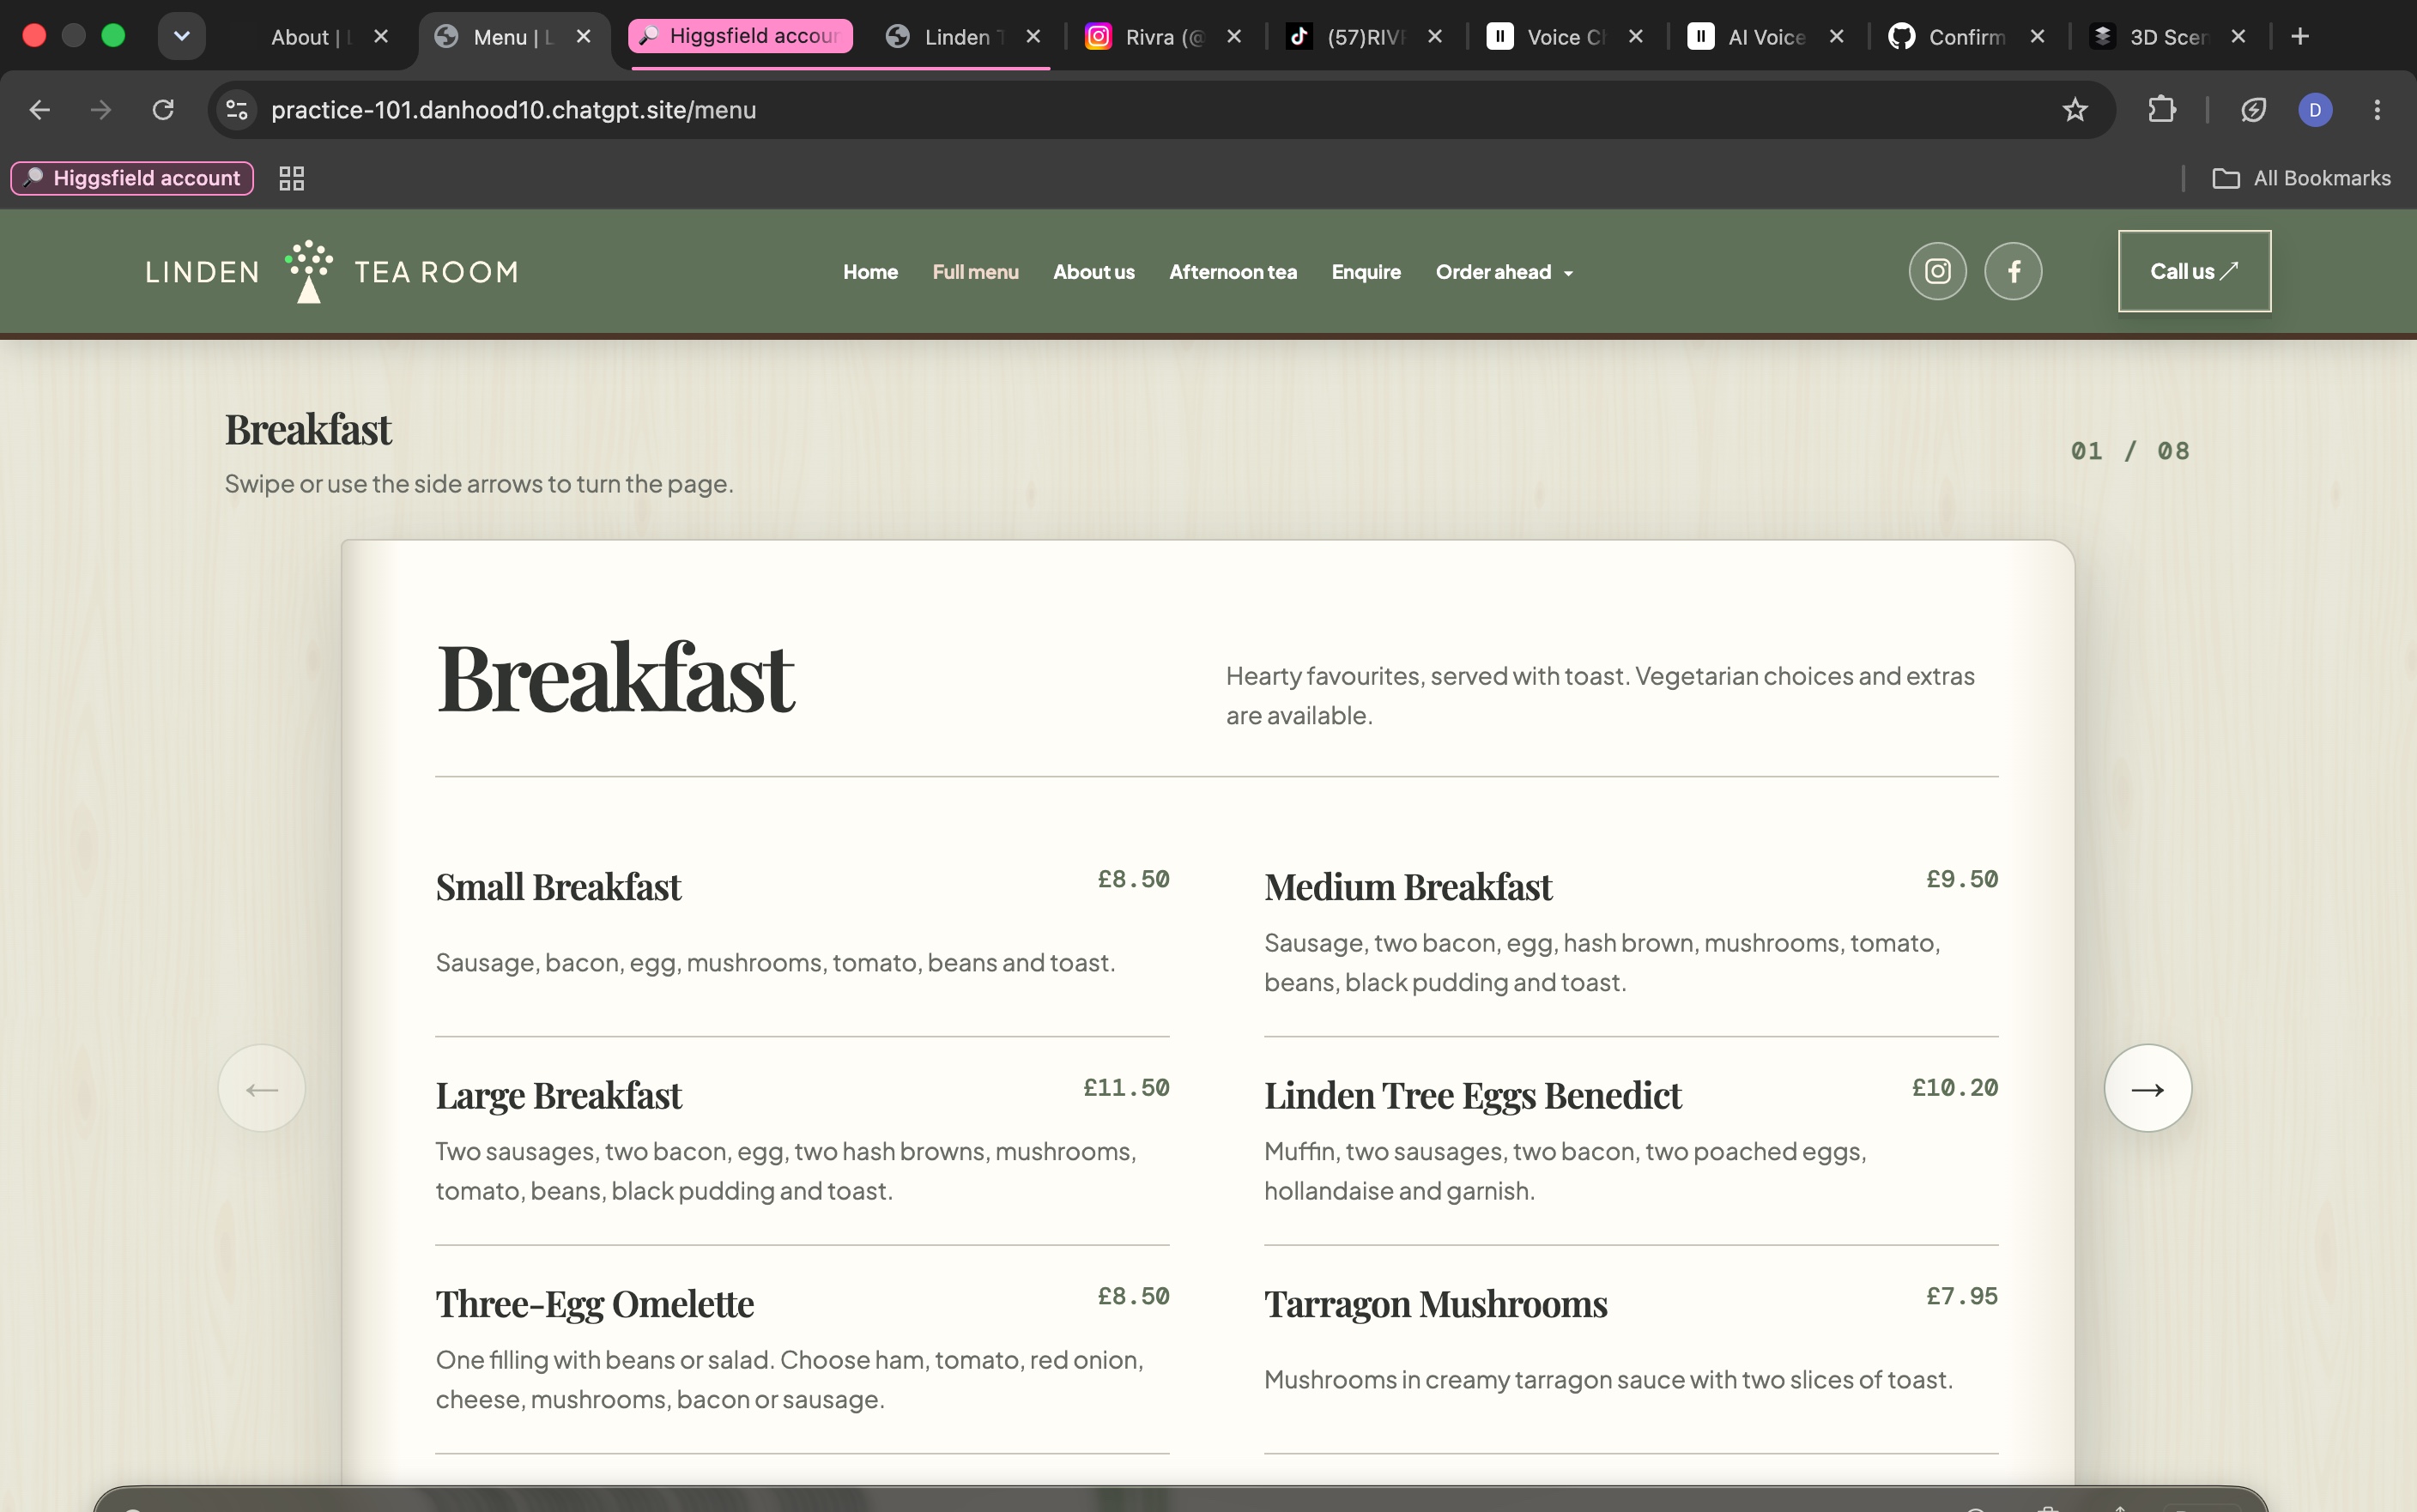
Task: Click the 01 / 08 page counter
Action: click(2130, 451)
